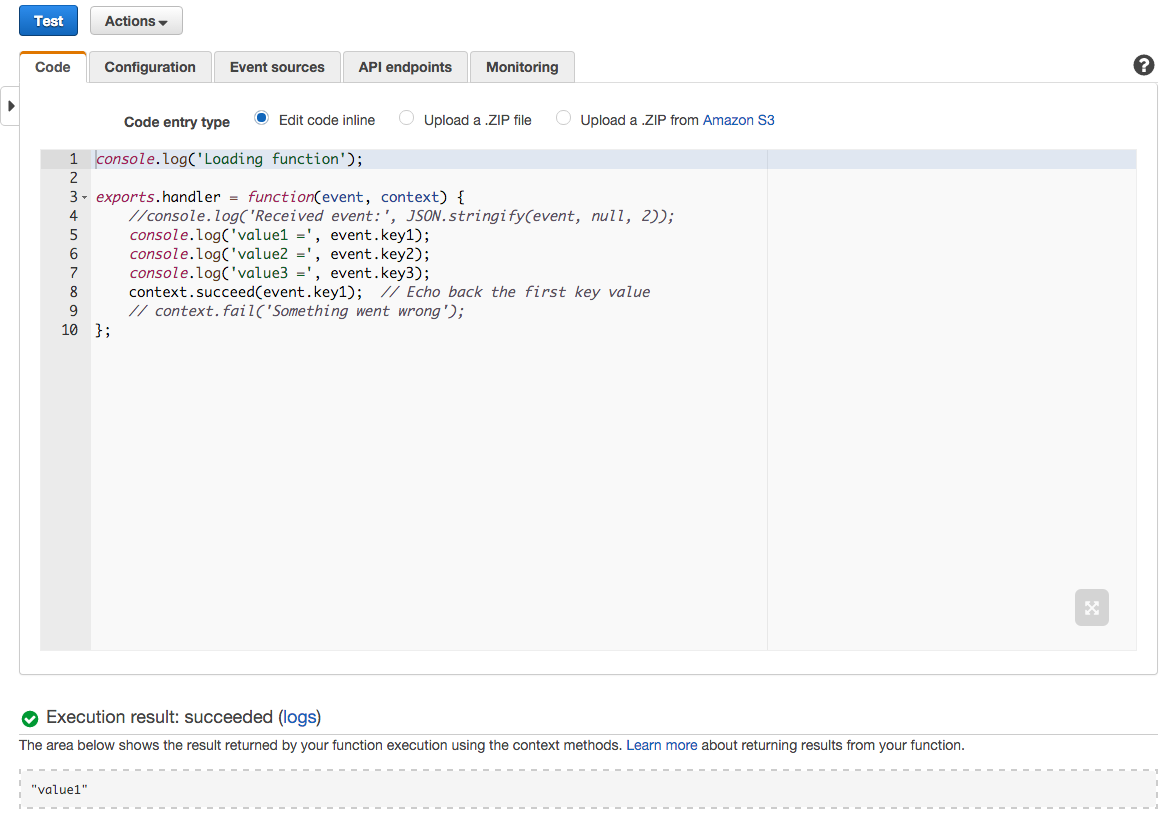This screenshot has width=1173, height=822.
Task: Switch to the Configuration tab
Action: coord(150,67)
